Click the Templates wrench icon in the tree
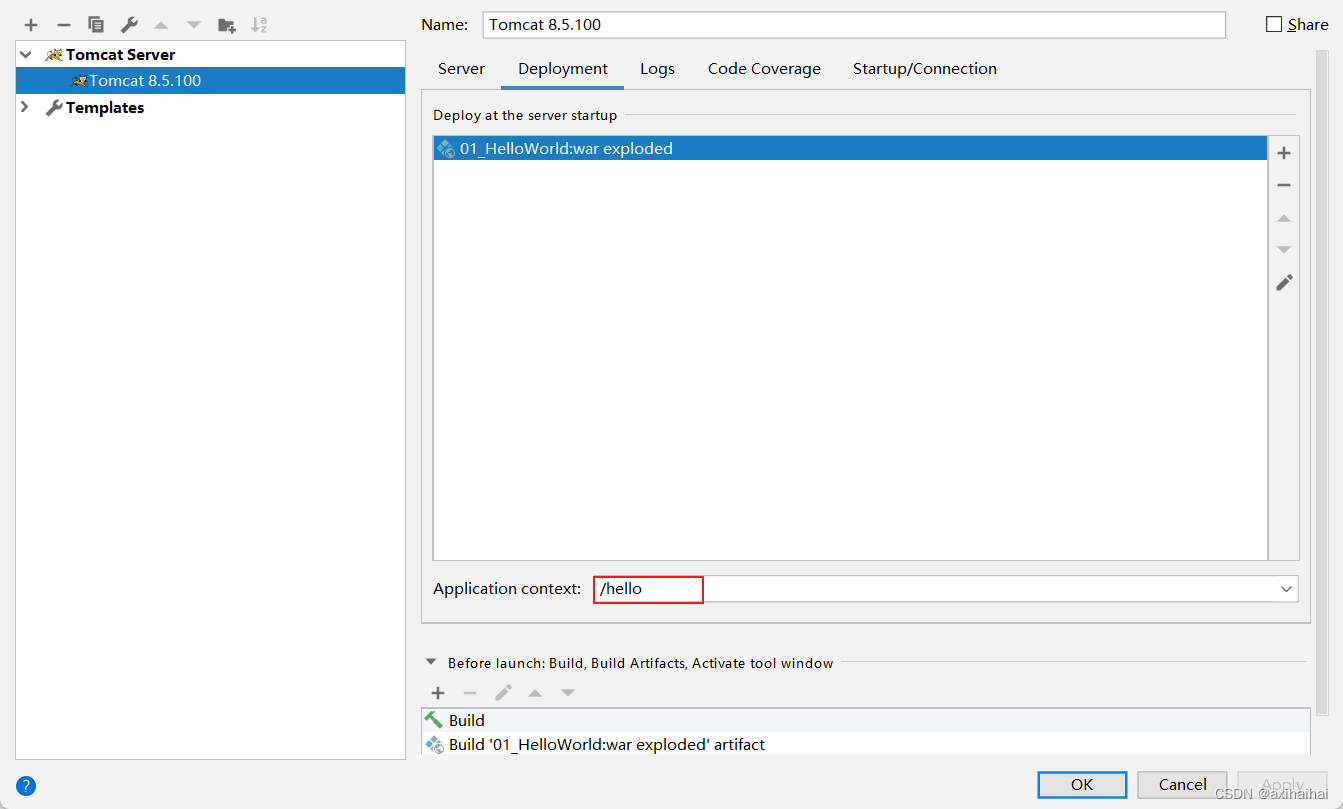Viewport: 1343px width, 809px height. [54, 108]
